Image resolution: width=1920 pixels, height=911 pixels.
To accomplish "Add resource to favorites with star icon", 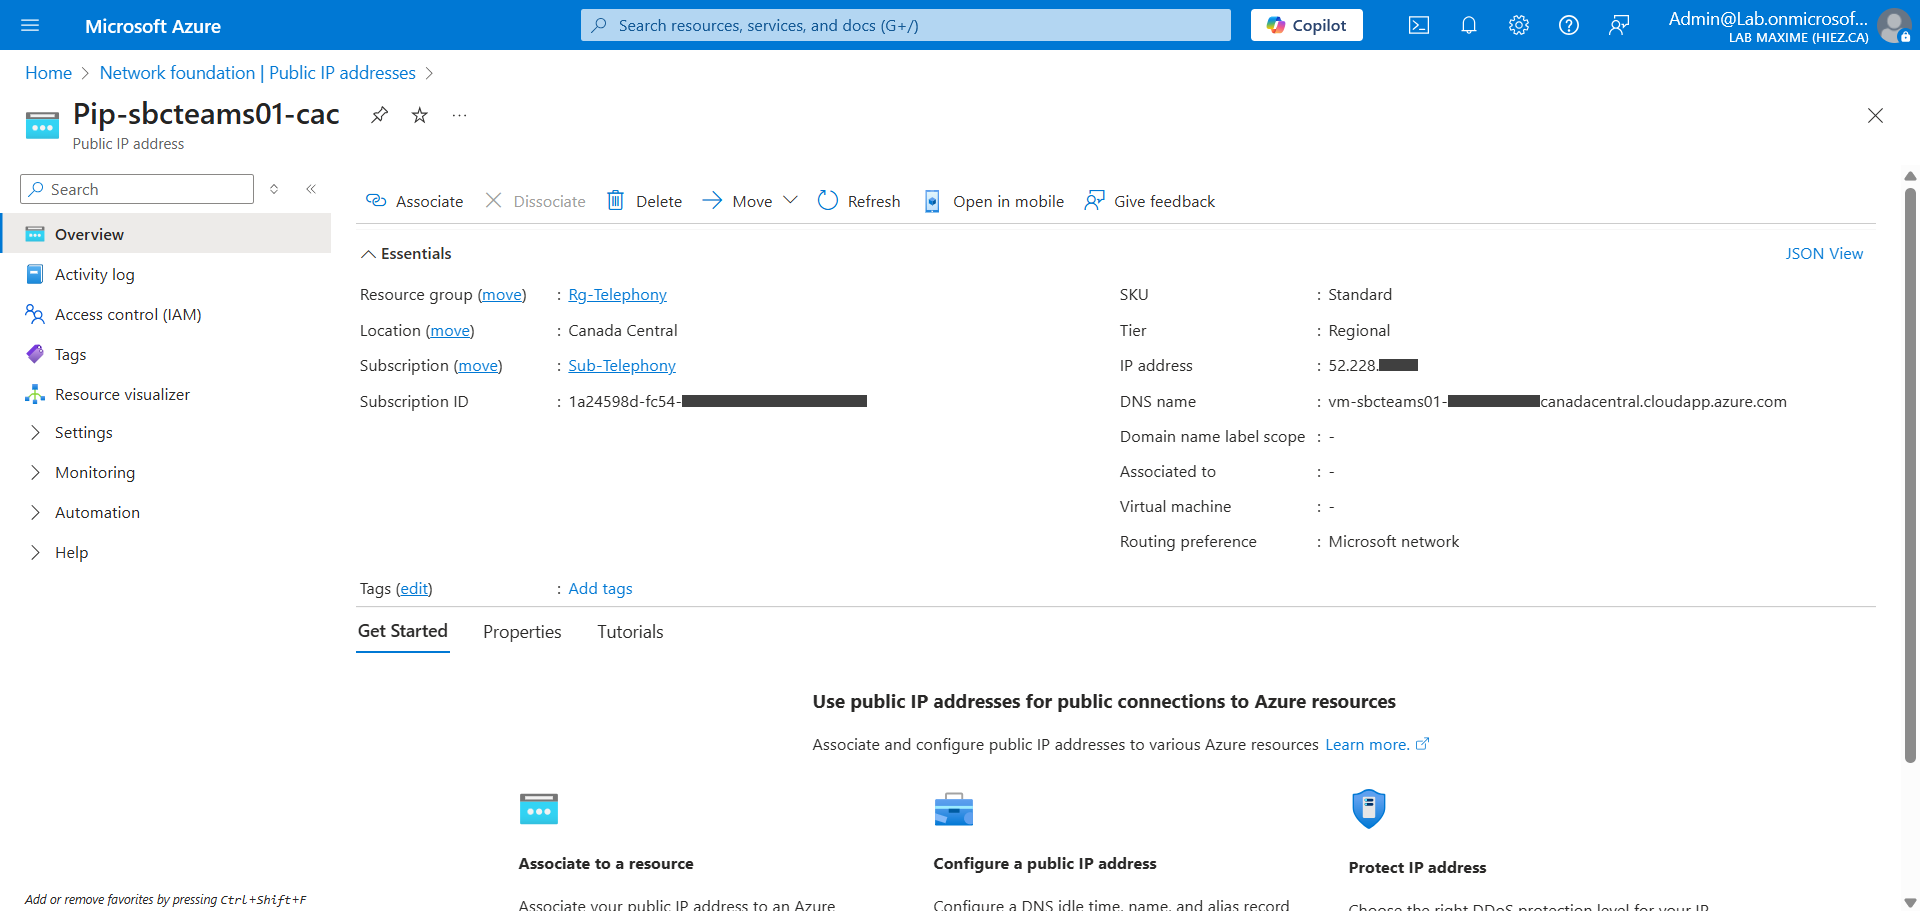I will pos(420,115).
